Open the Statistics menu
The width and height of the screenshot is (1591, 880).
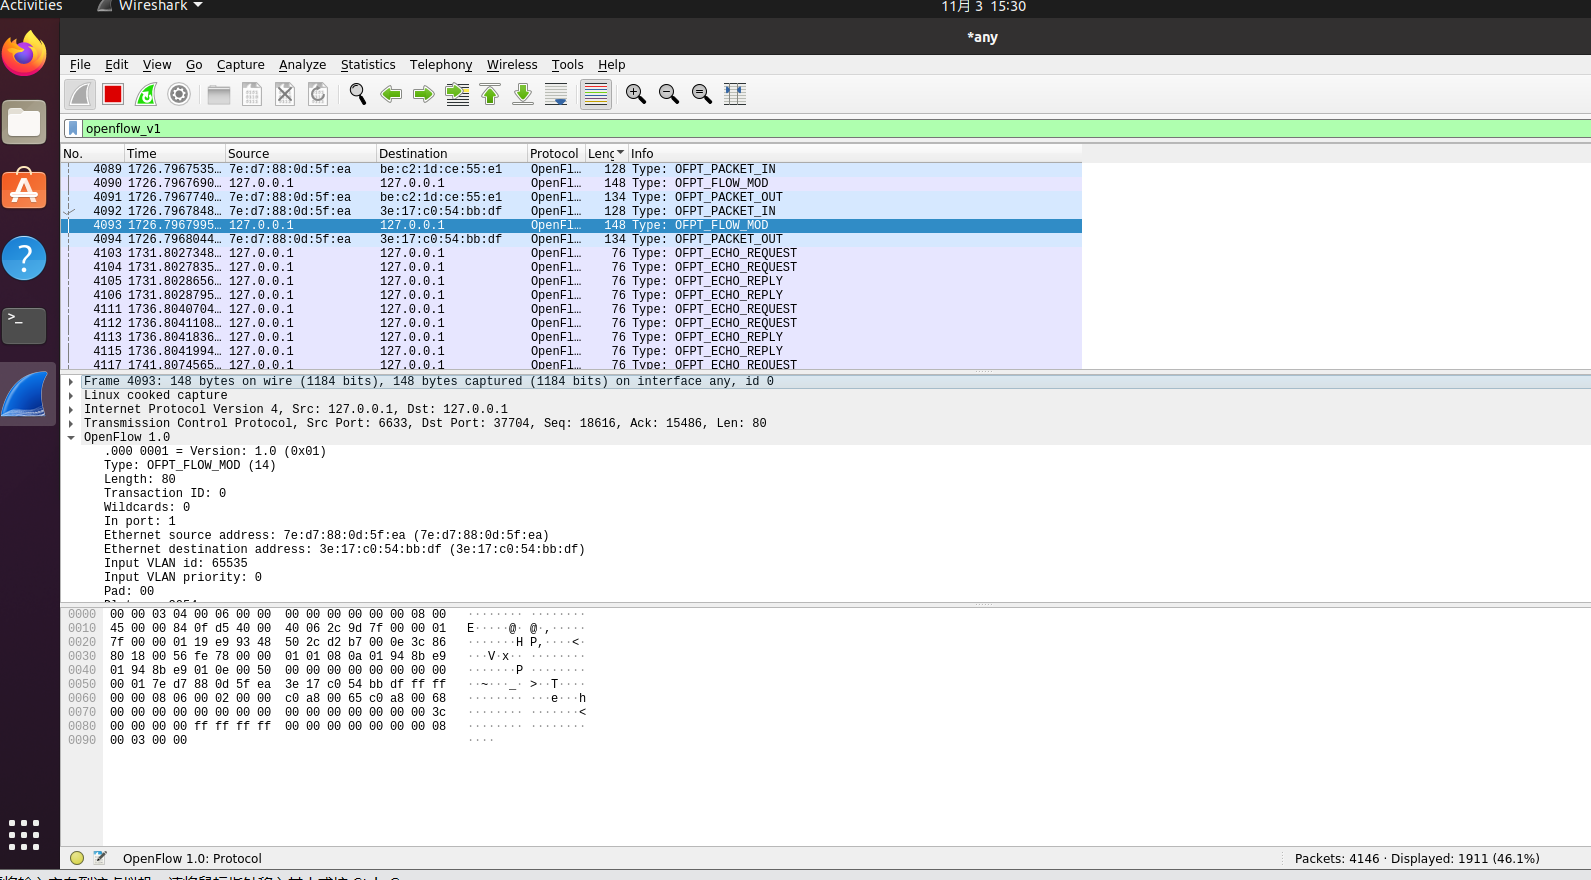(x=368, y=65)
